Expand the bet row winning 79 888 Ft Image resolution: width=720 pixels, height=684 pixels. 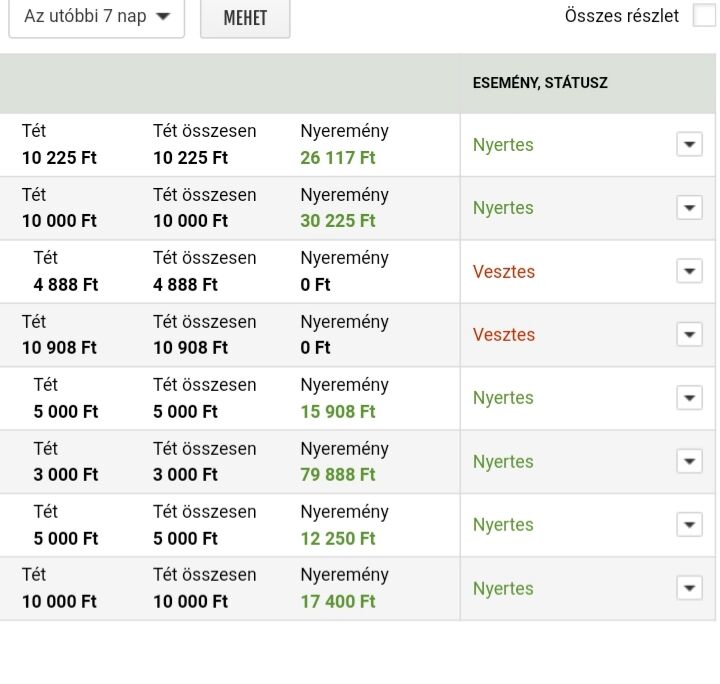(689, 461)
